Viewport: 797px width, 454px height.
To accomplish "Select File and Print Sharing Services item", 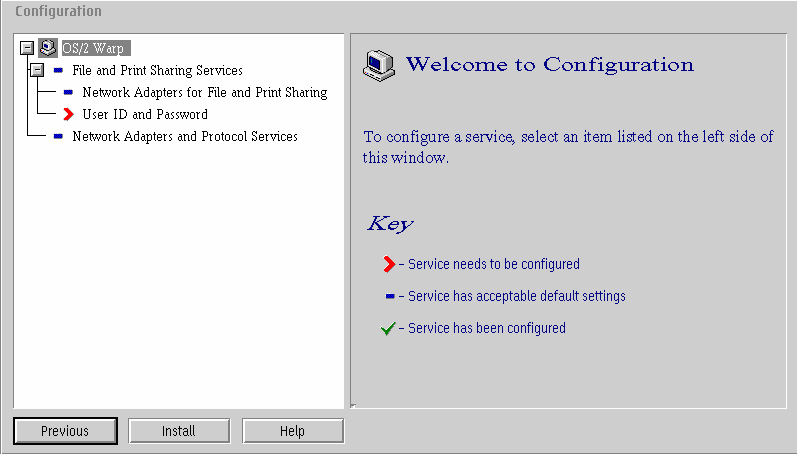I will [x=158, y=70].
